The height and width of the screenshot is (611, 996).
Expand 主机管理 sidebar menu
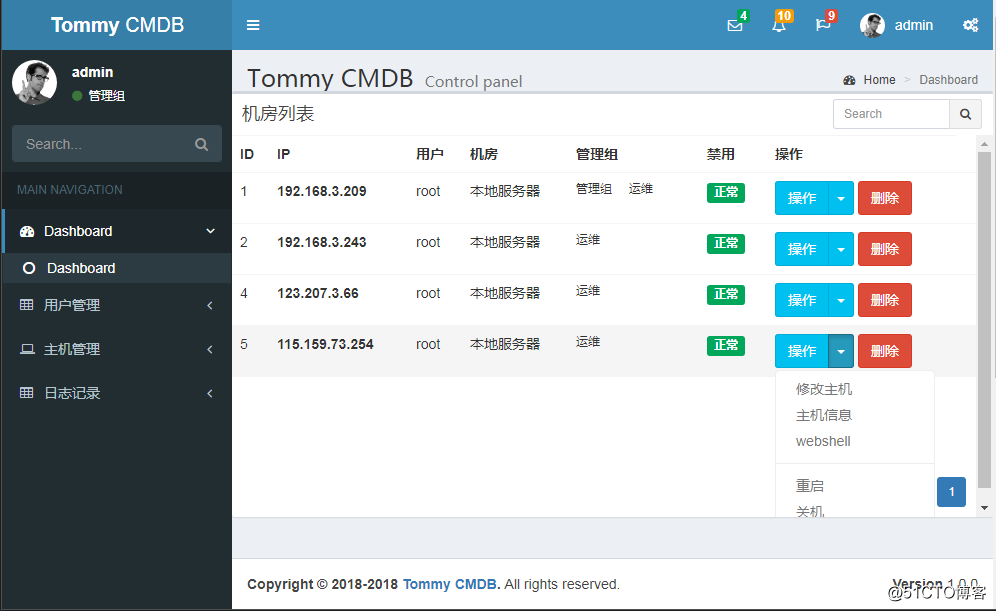pyautogui.click(x=116, y=349)
